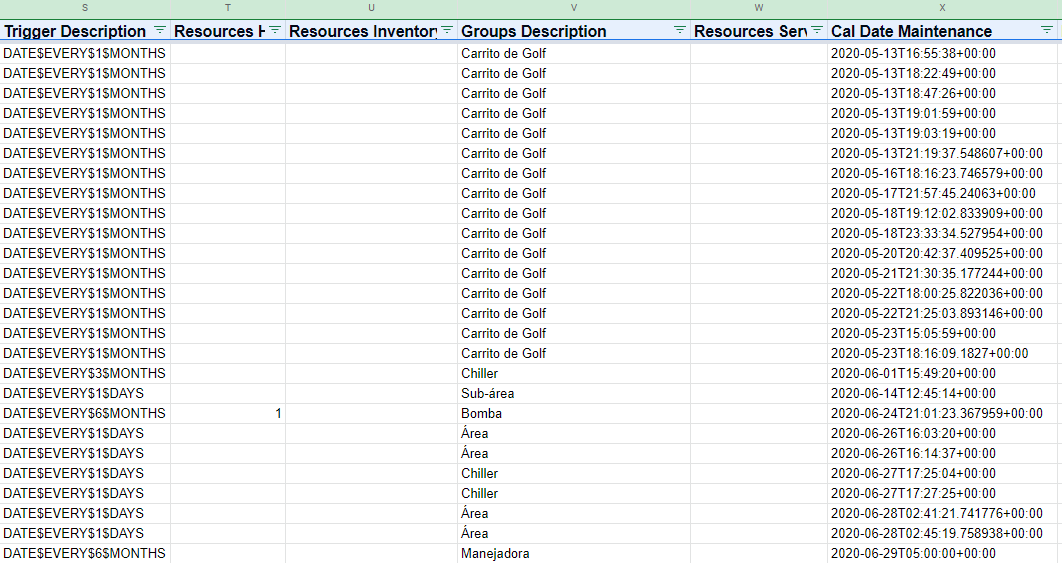Open filter for Resources Inventory column

[447, 31]
